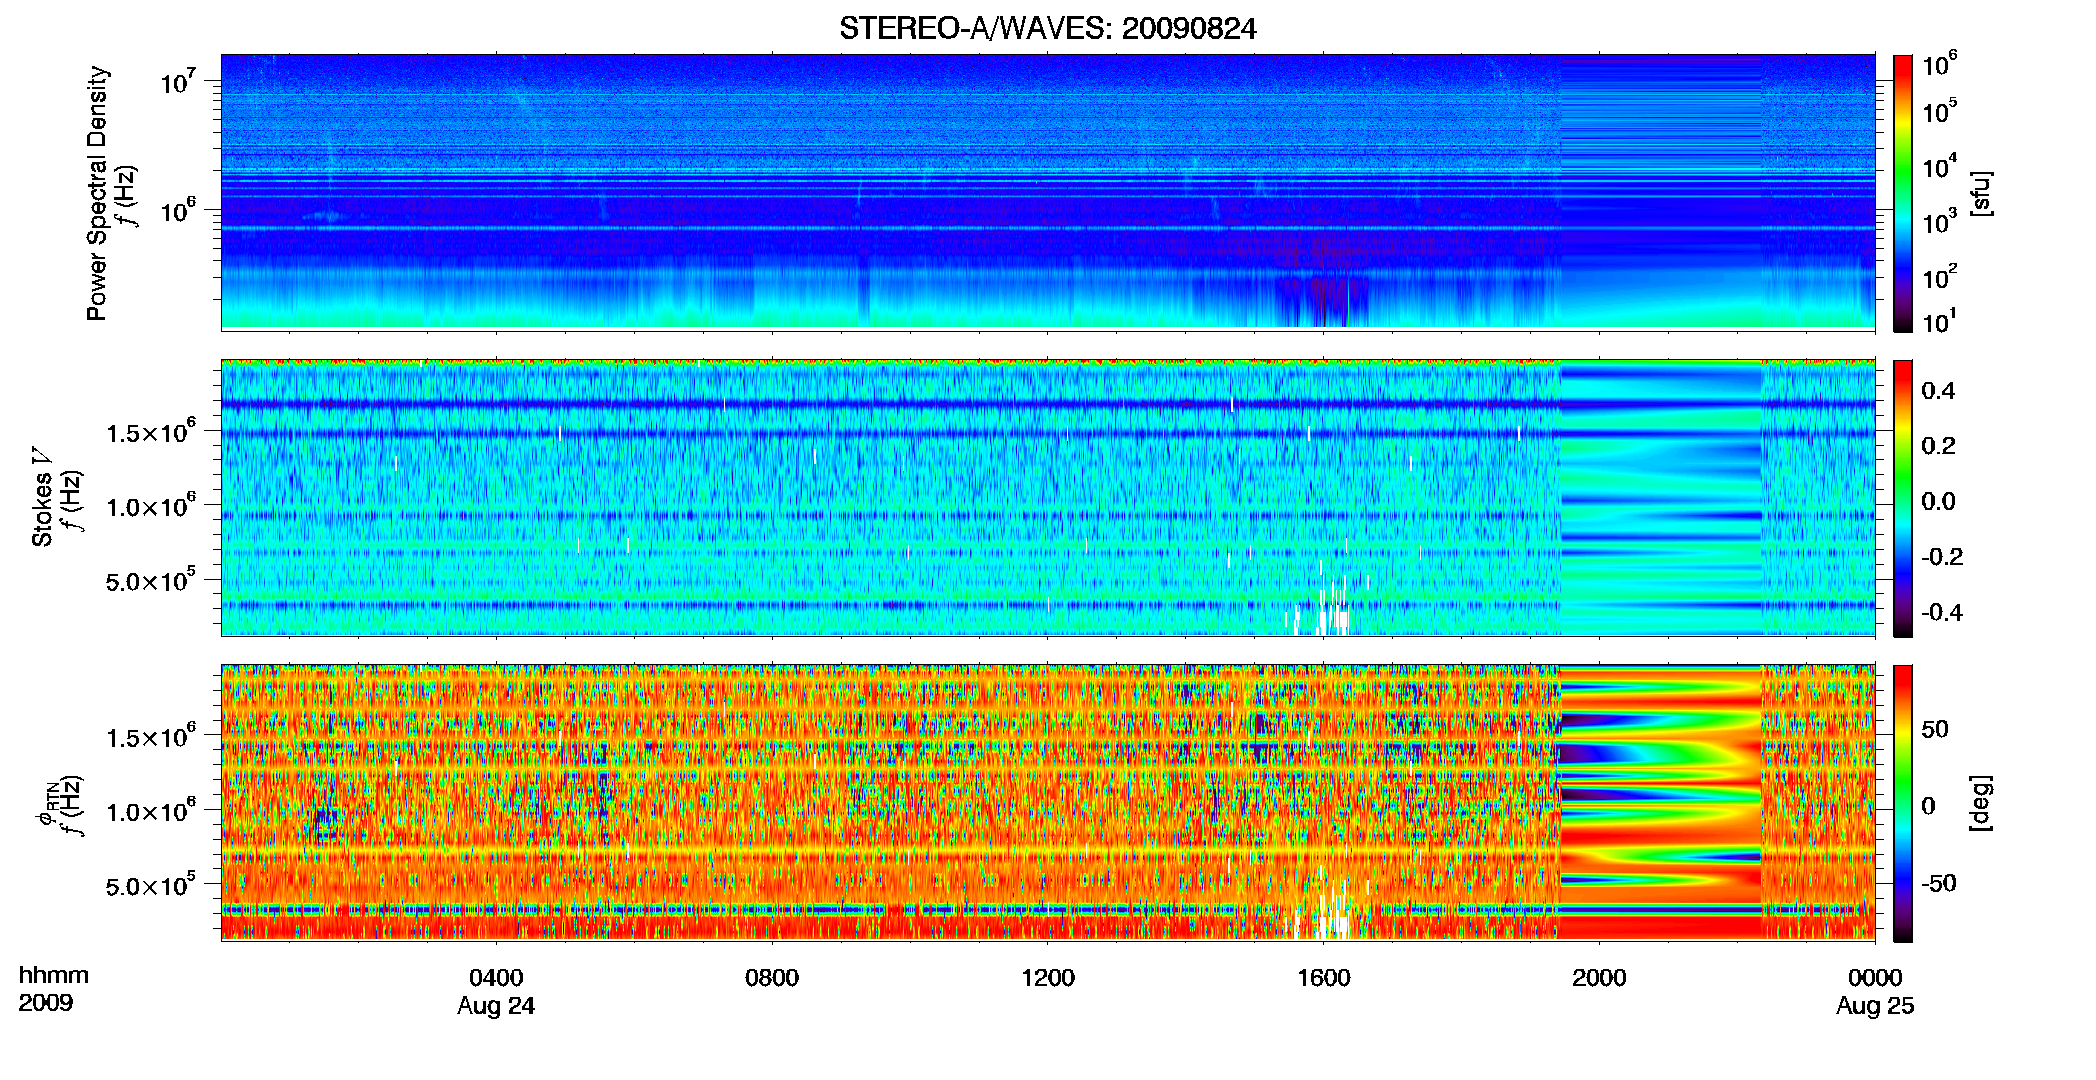
Task: Click the 2009 year label
Action: point(46,1003)
